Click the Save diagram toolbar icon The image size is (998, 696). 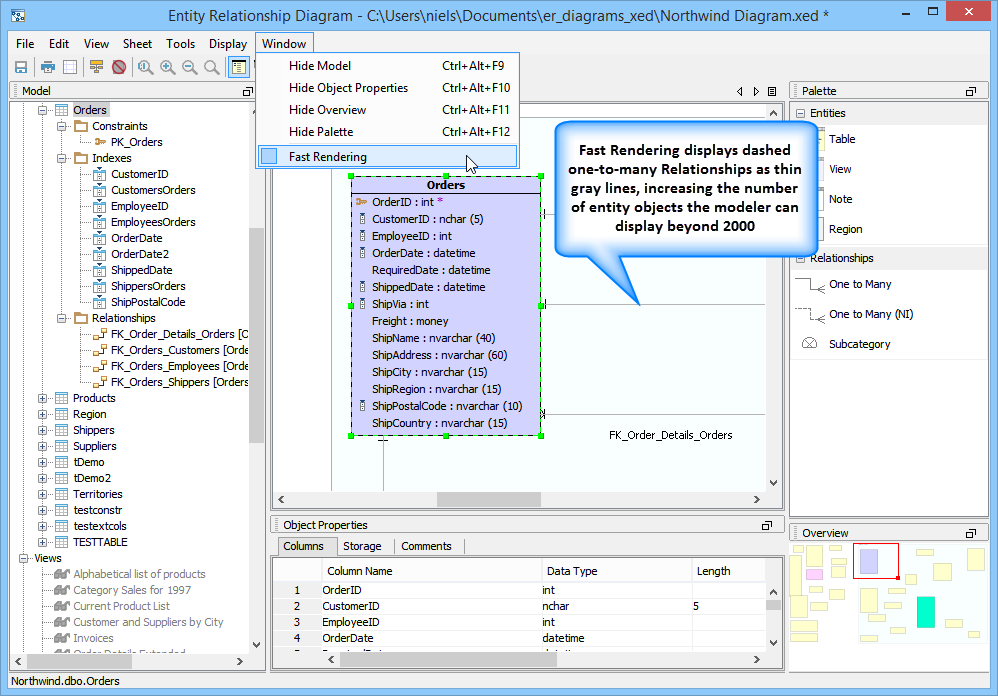point(21,67)
